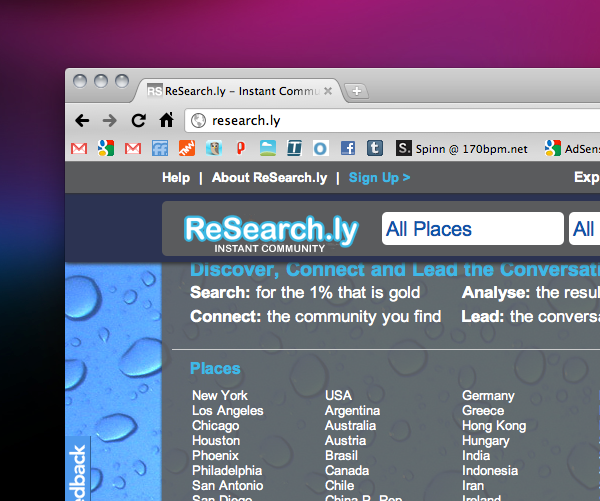Click the 'Connect: the community you find' text
The width and height of the screenshot is (600, 501).
tap(316, 317)
